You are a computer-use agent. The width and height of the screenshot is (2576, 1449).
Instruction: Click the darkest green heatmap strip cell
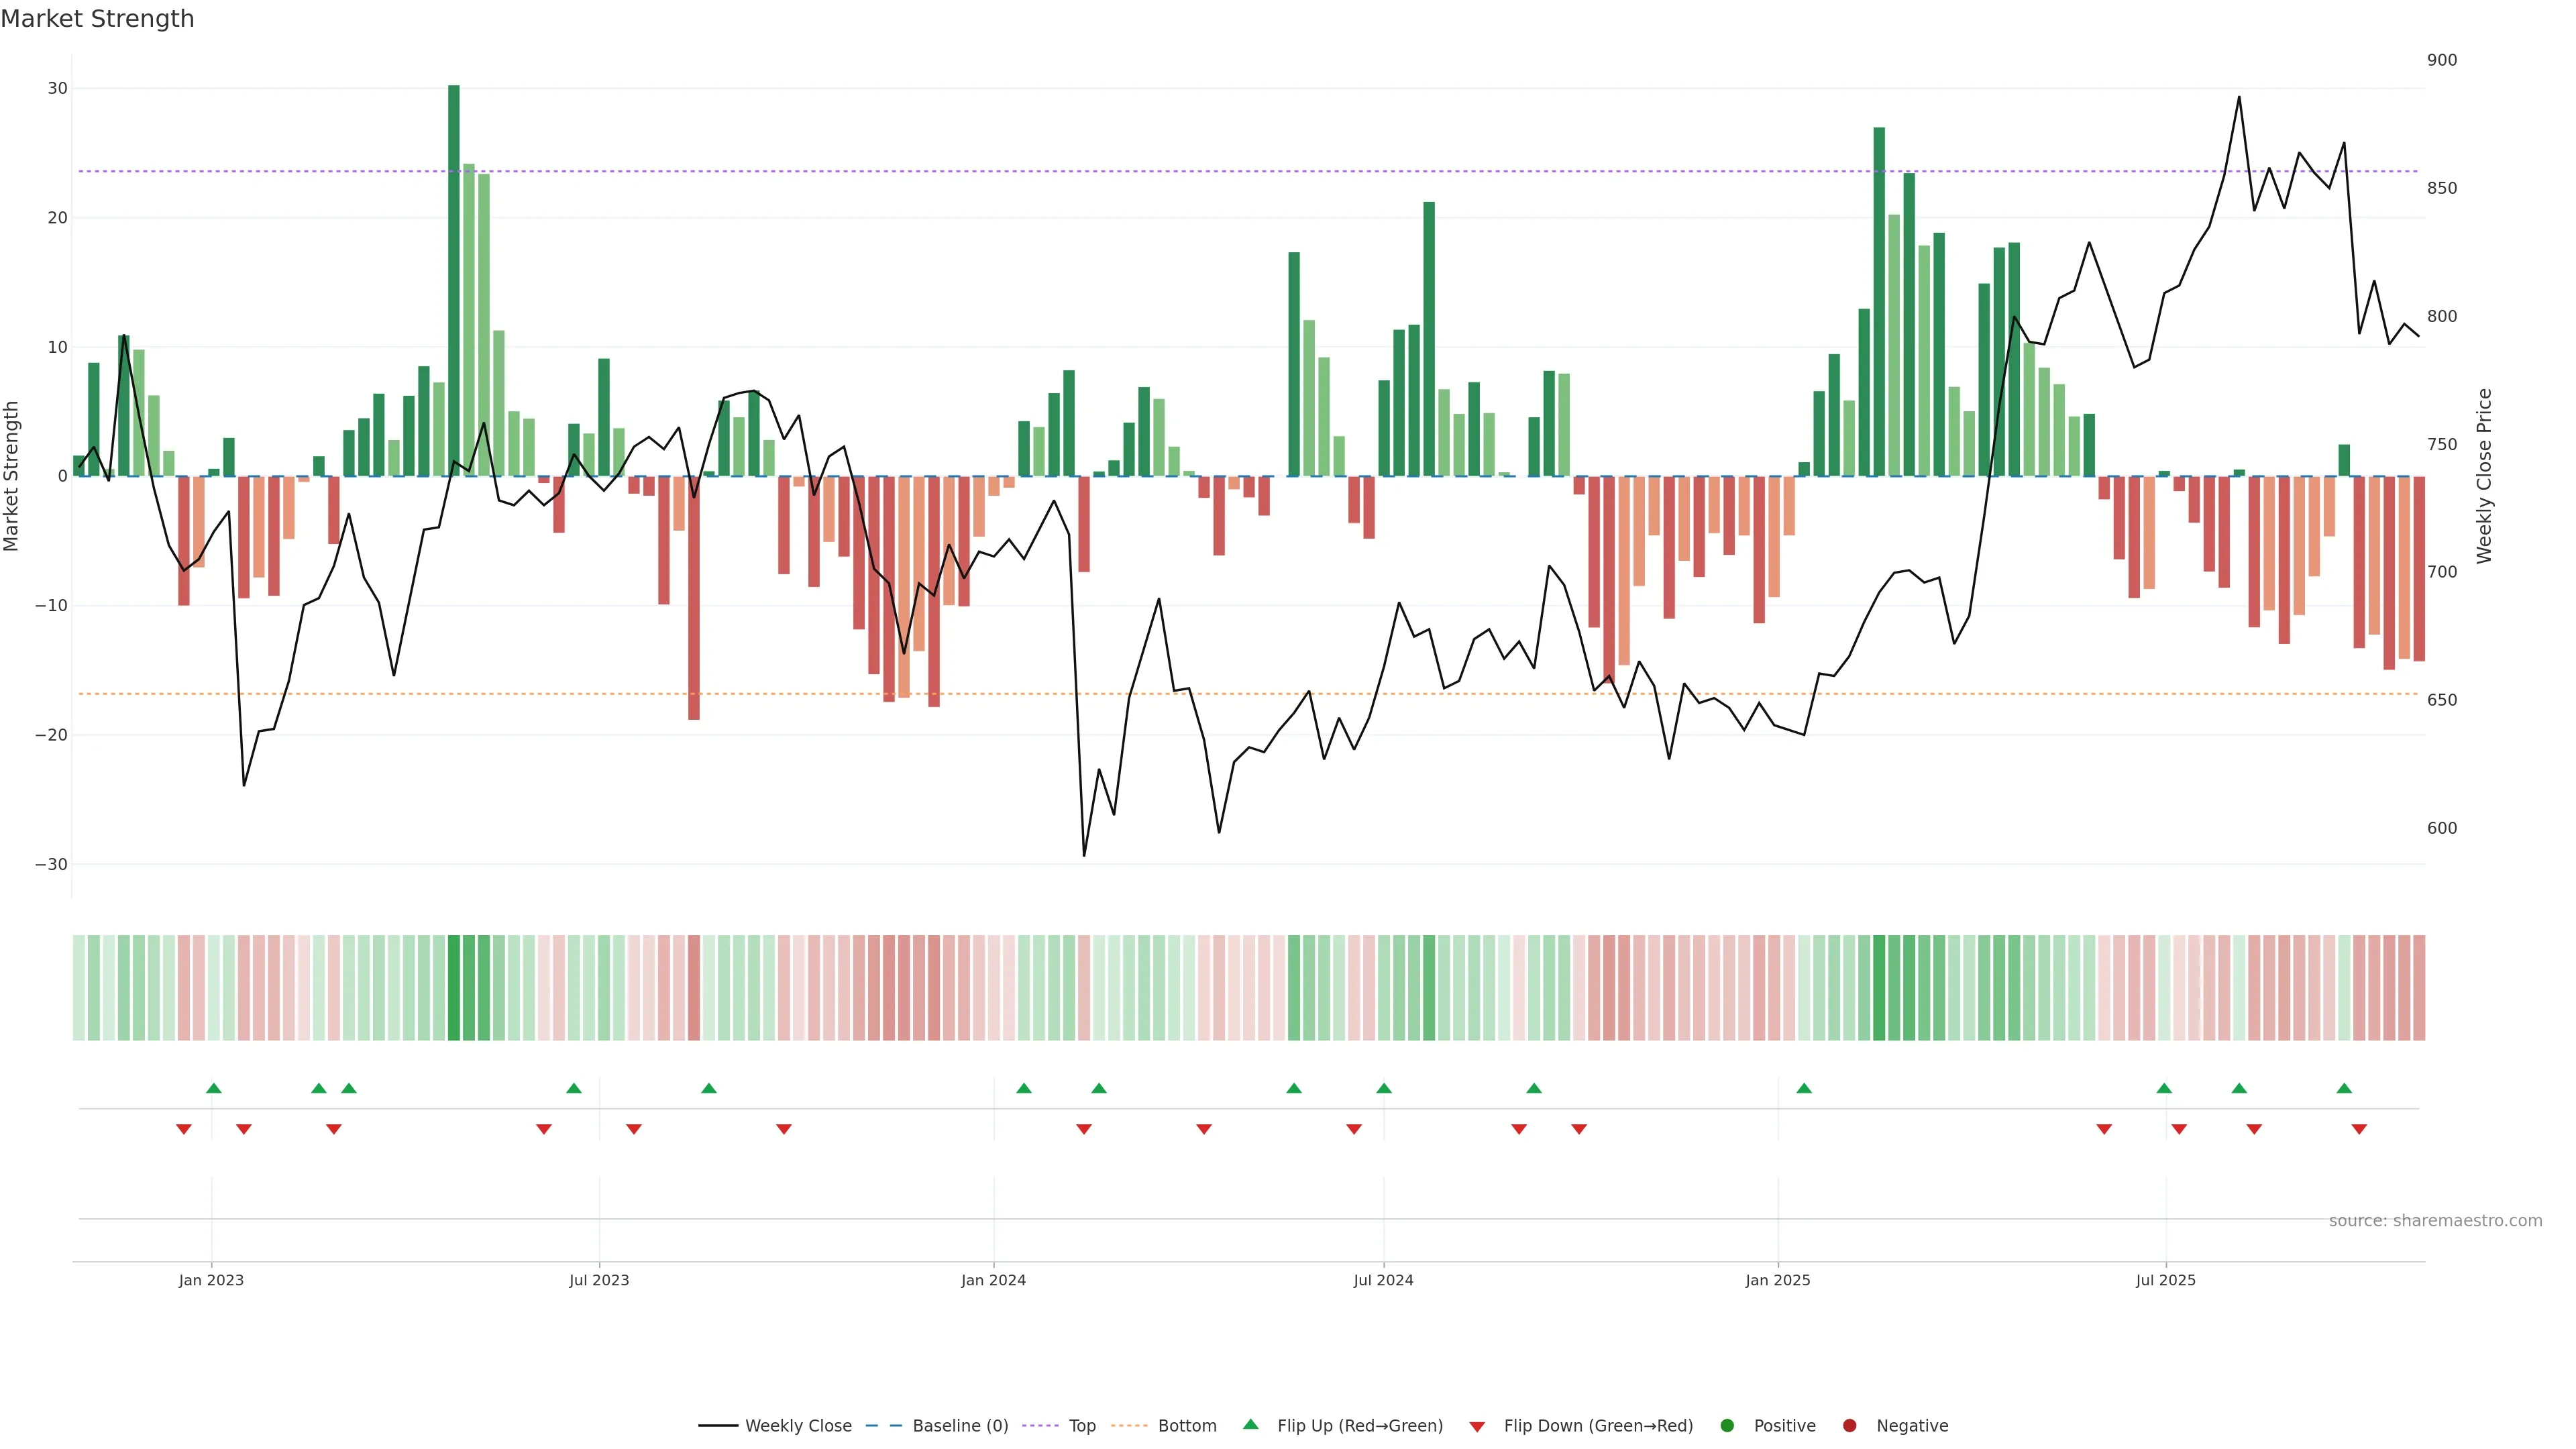pos(454,988)
